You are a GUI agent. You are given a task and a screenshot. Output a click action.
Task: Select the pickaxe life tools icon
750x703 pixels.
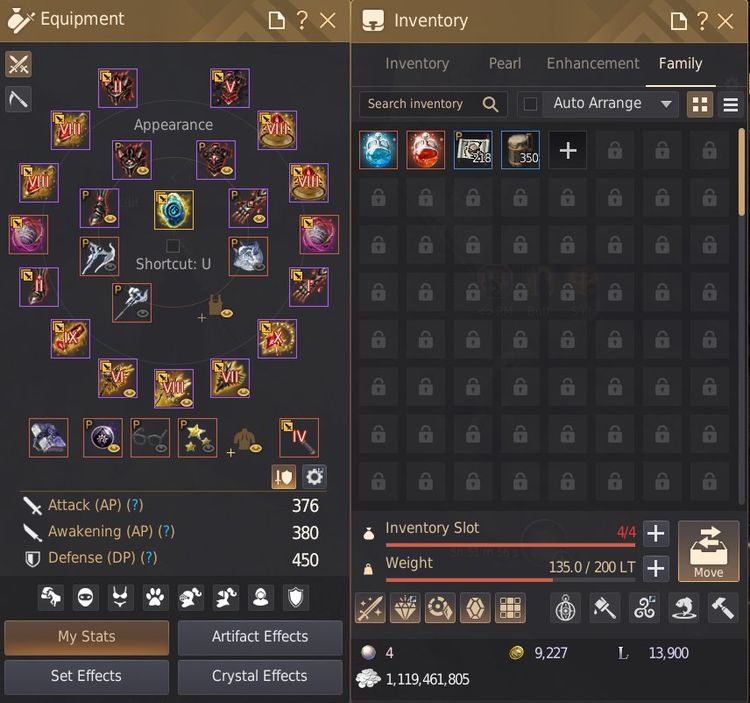(x=18, y=99)
